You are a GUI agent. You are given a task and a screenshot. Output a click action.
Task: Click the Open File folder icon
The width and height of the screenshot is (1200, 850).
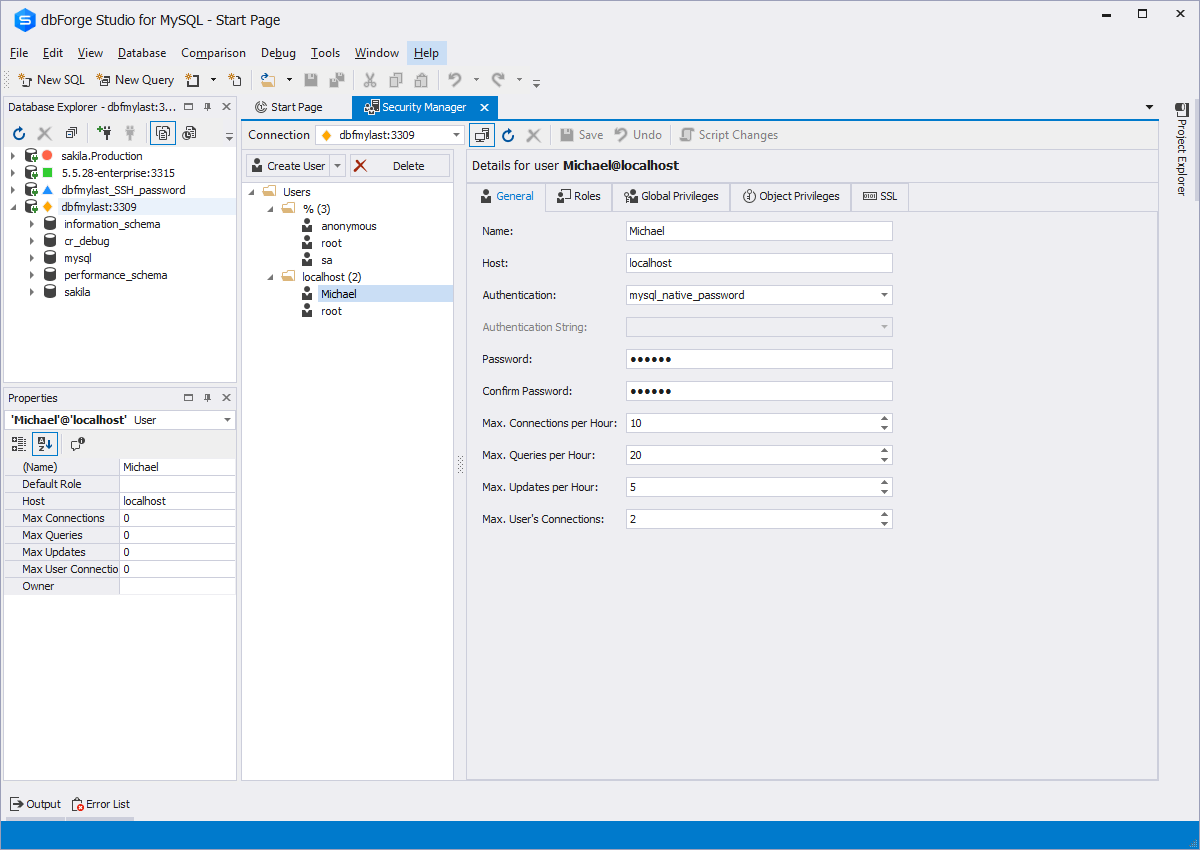click(267, 80)
